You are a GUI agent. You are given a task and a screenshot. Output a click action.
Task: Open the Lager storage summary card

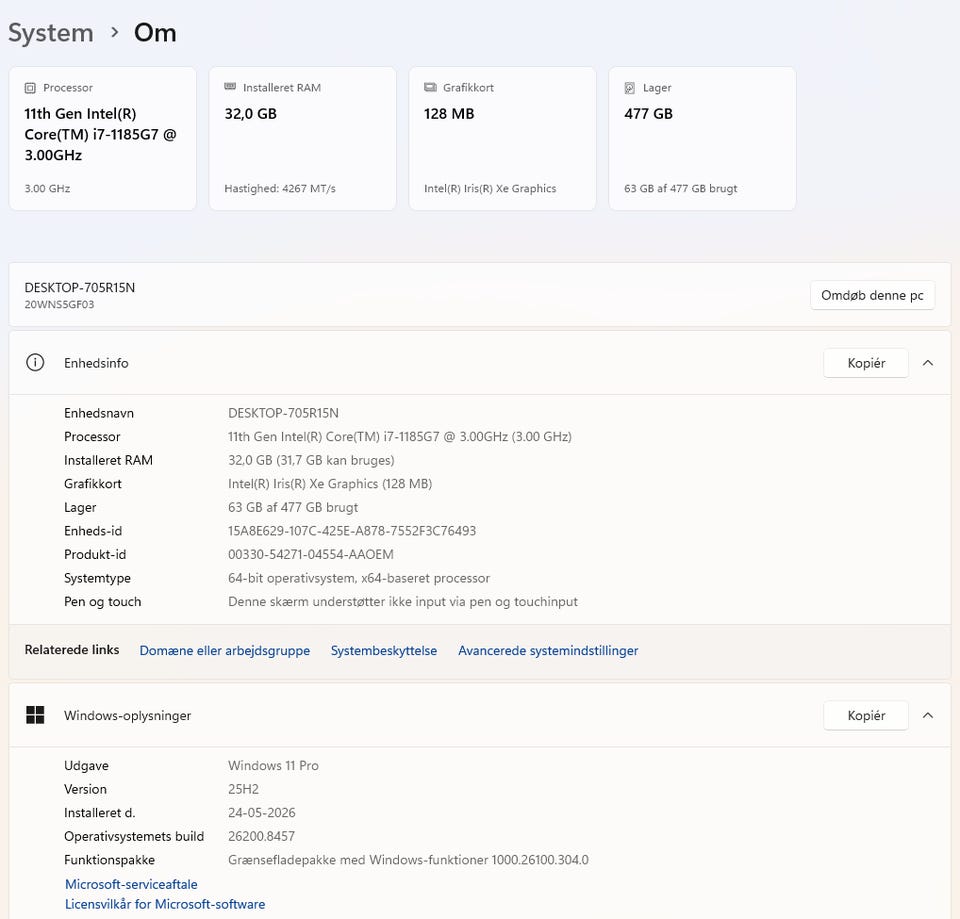(702, 138)
